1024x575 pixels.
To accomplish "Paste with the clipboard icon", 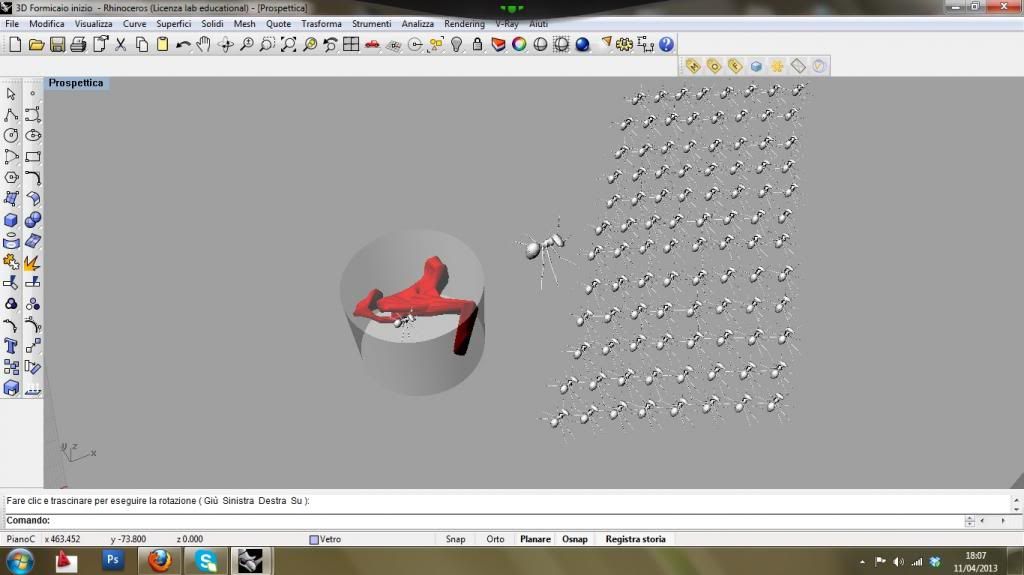I will click(x=163, y=44).
